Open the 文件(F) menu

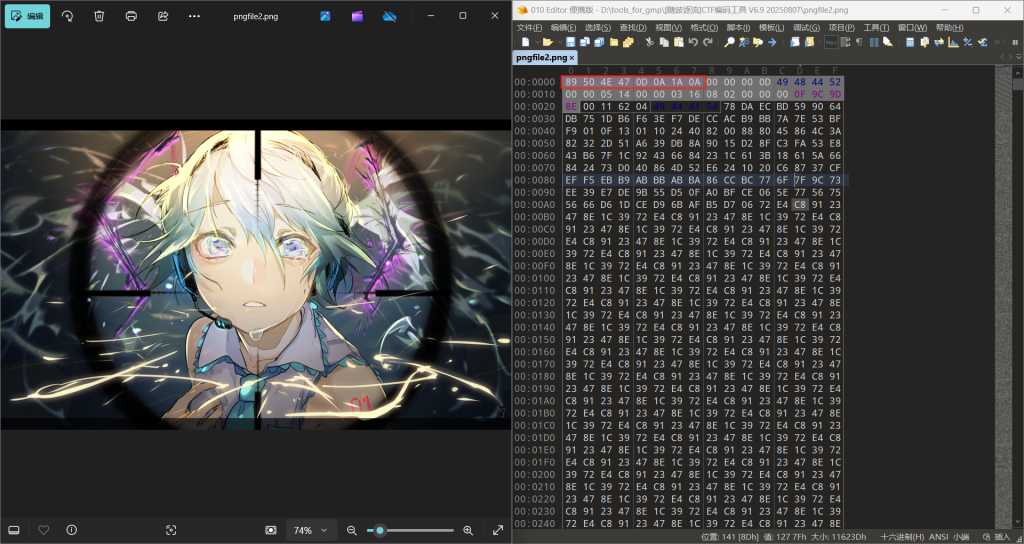[531, 27]
